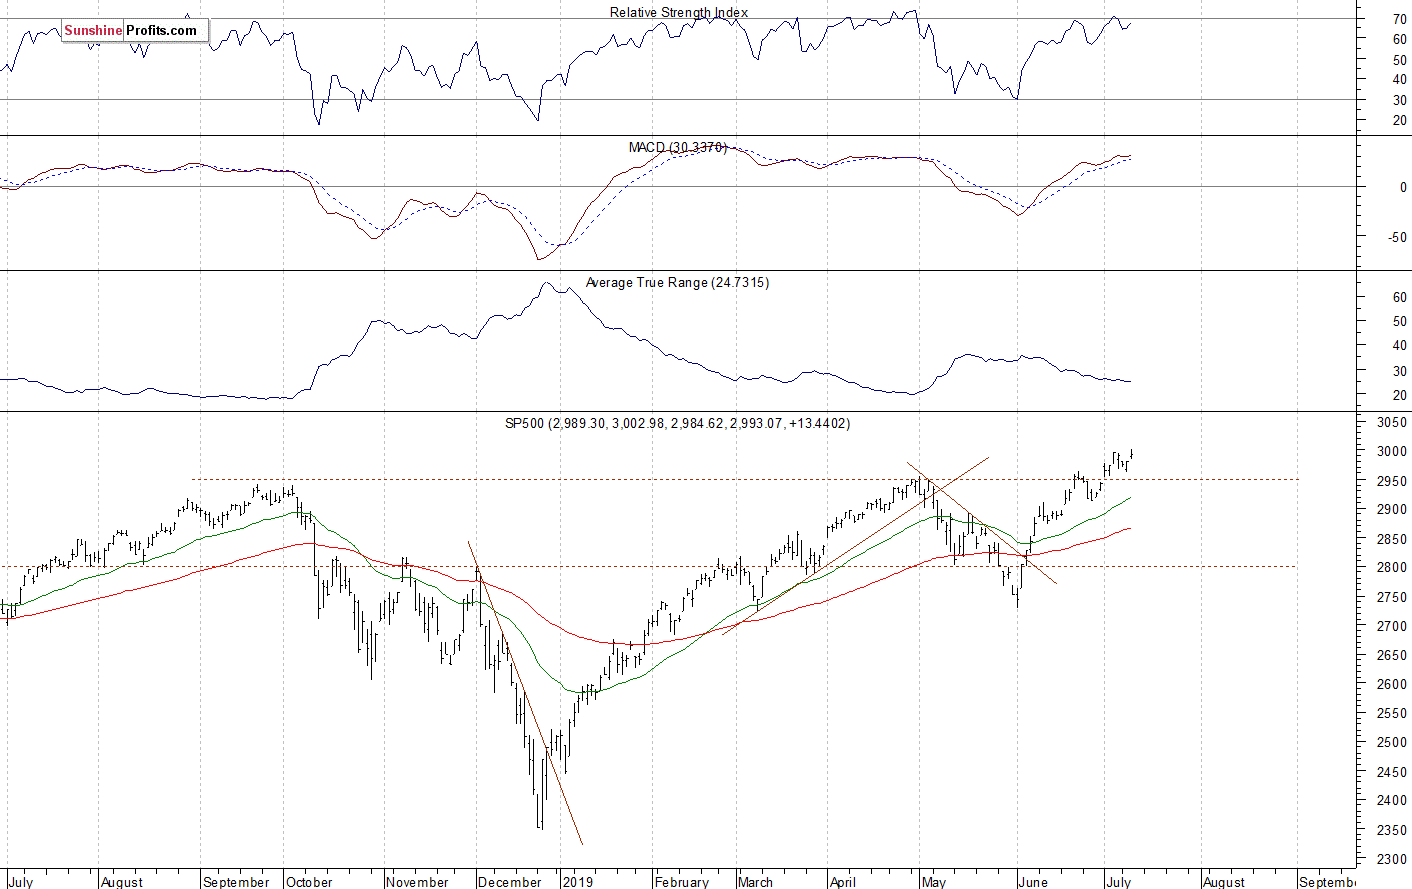Click the May axis label

[x=934, y=882]
